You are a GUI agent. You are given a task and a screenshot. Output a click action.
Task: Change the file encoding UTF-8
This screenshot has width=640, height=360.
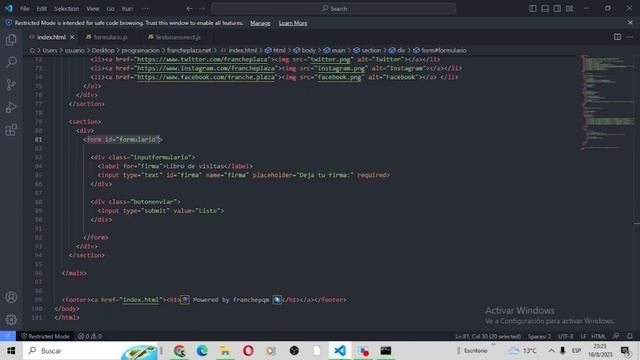[565, 336]
